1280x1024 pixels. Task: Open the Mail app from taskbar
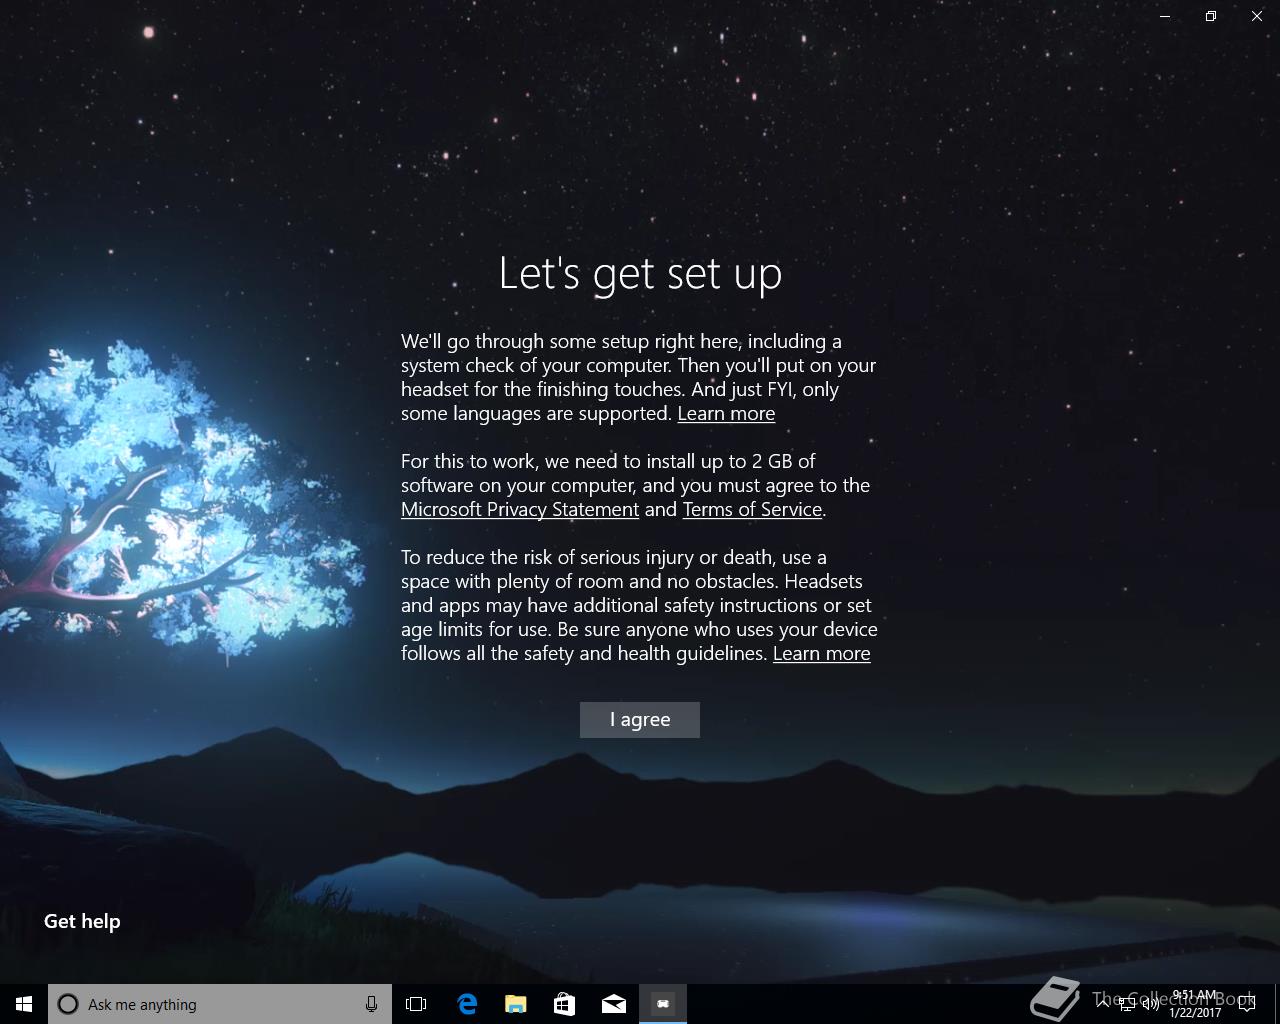point(613,1004)
